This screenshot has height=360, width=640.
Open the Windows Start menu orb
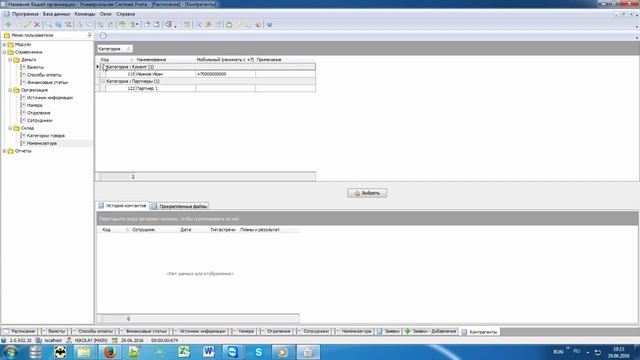click(10, 352)
